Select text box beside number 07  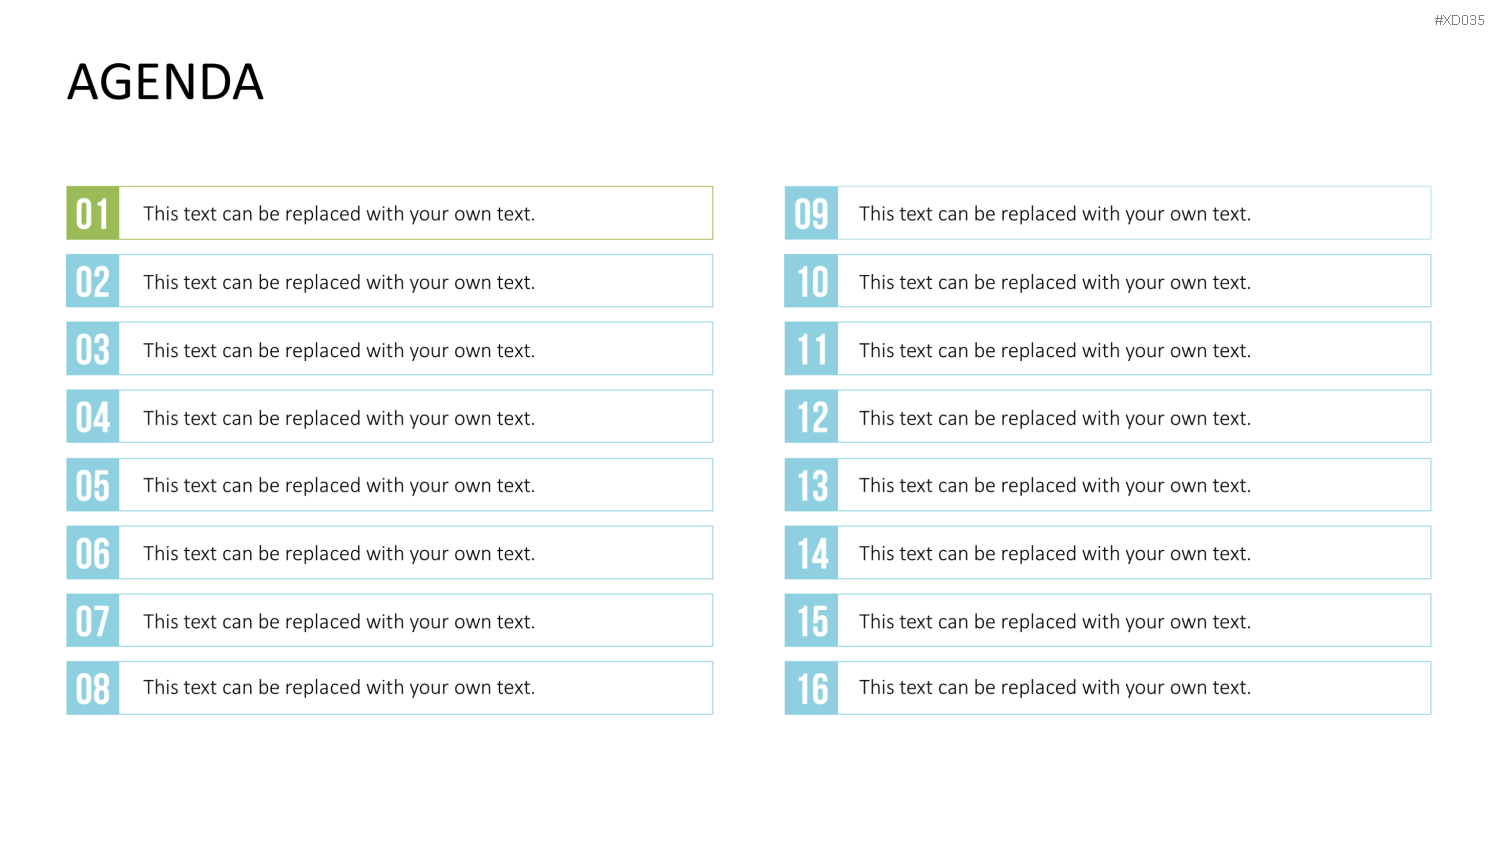tap(416, 620)
